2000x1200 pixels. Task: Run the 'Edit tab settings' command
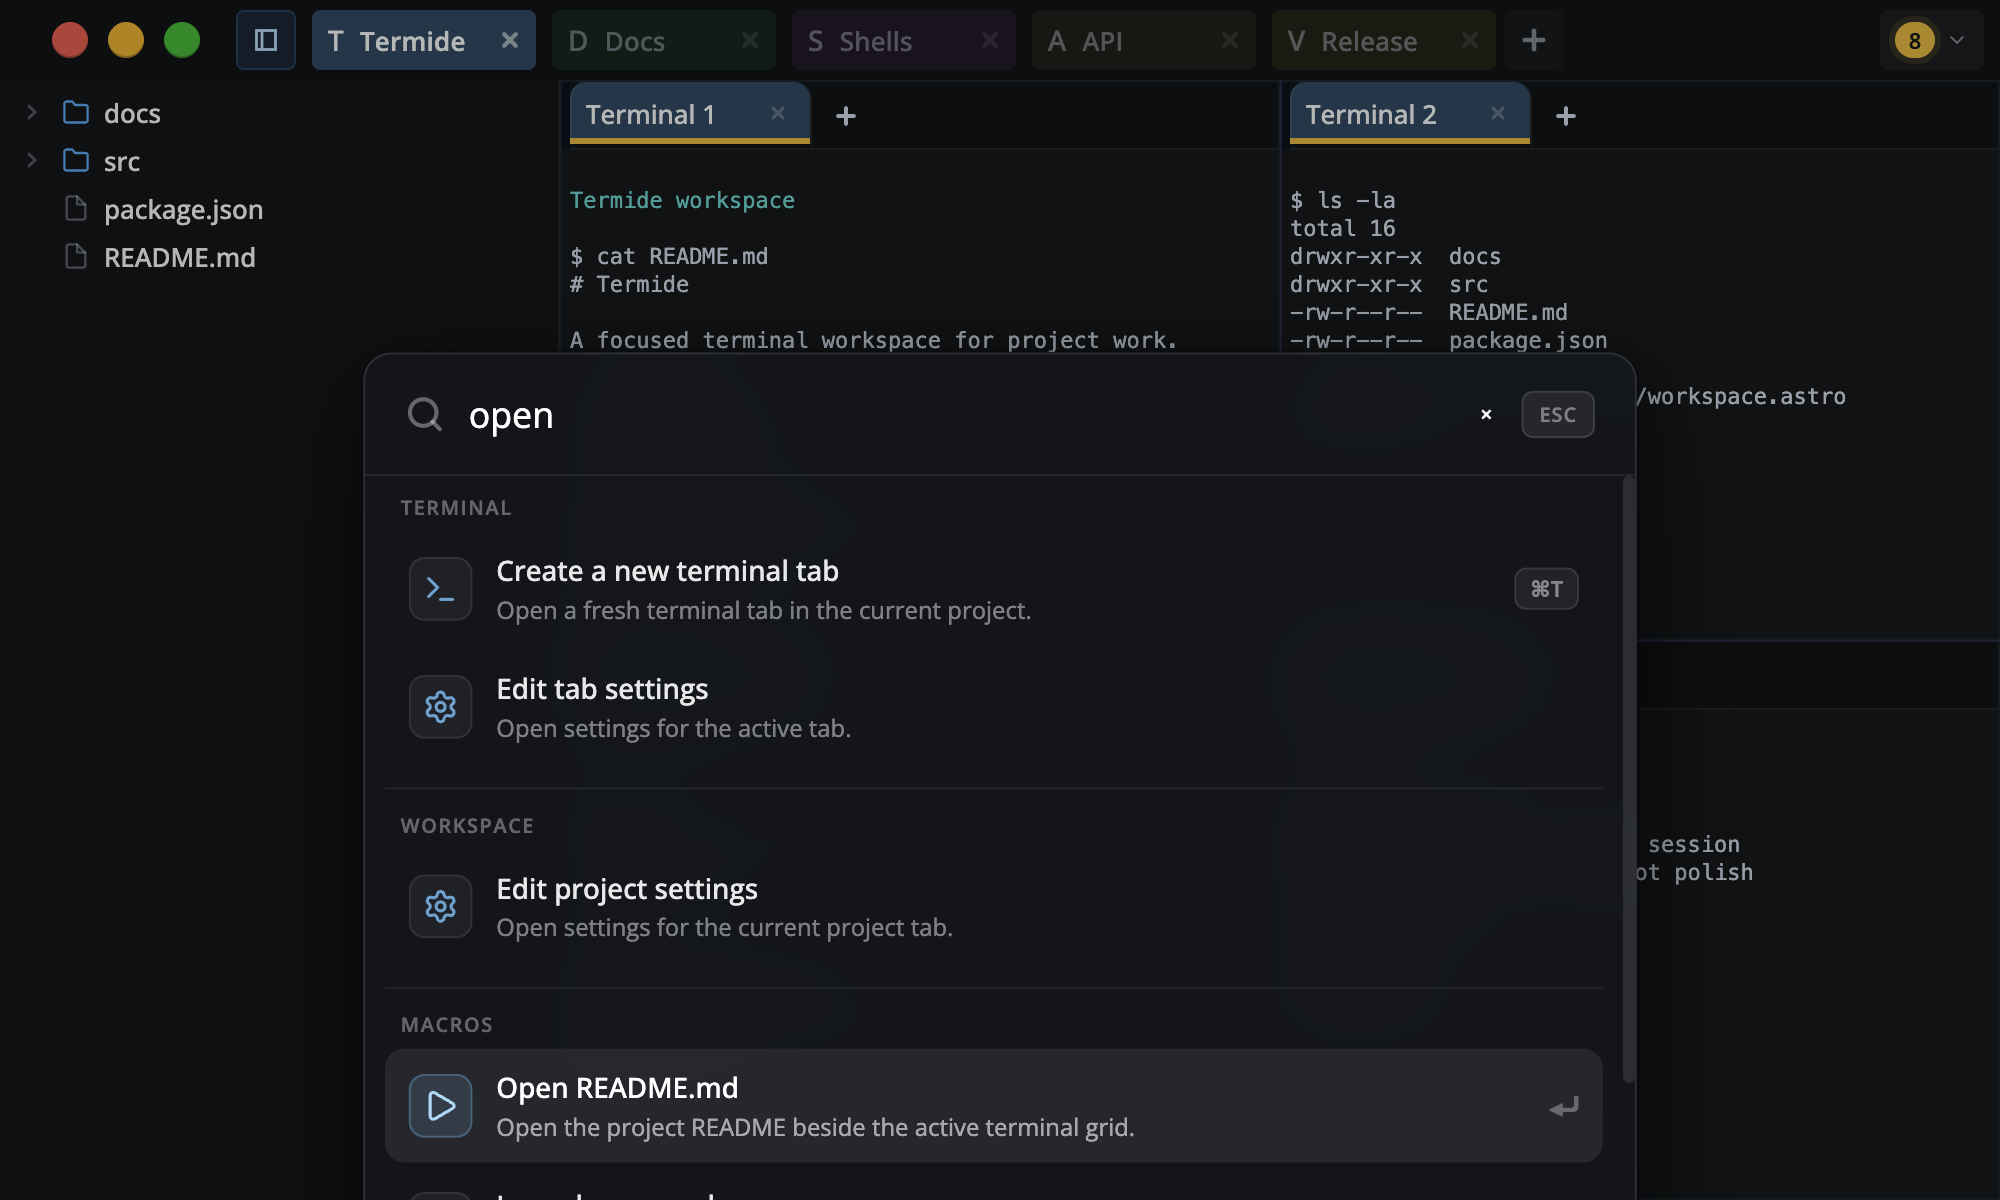tap(994, 707)
